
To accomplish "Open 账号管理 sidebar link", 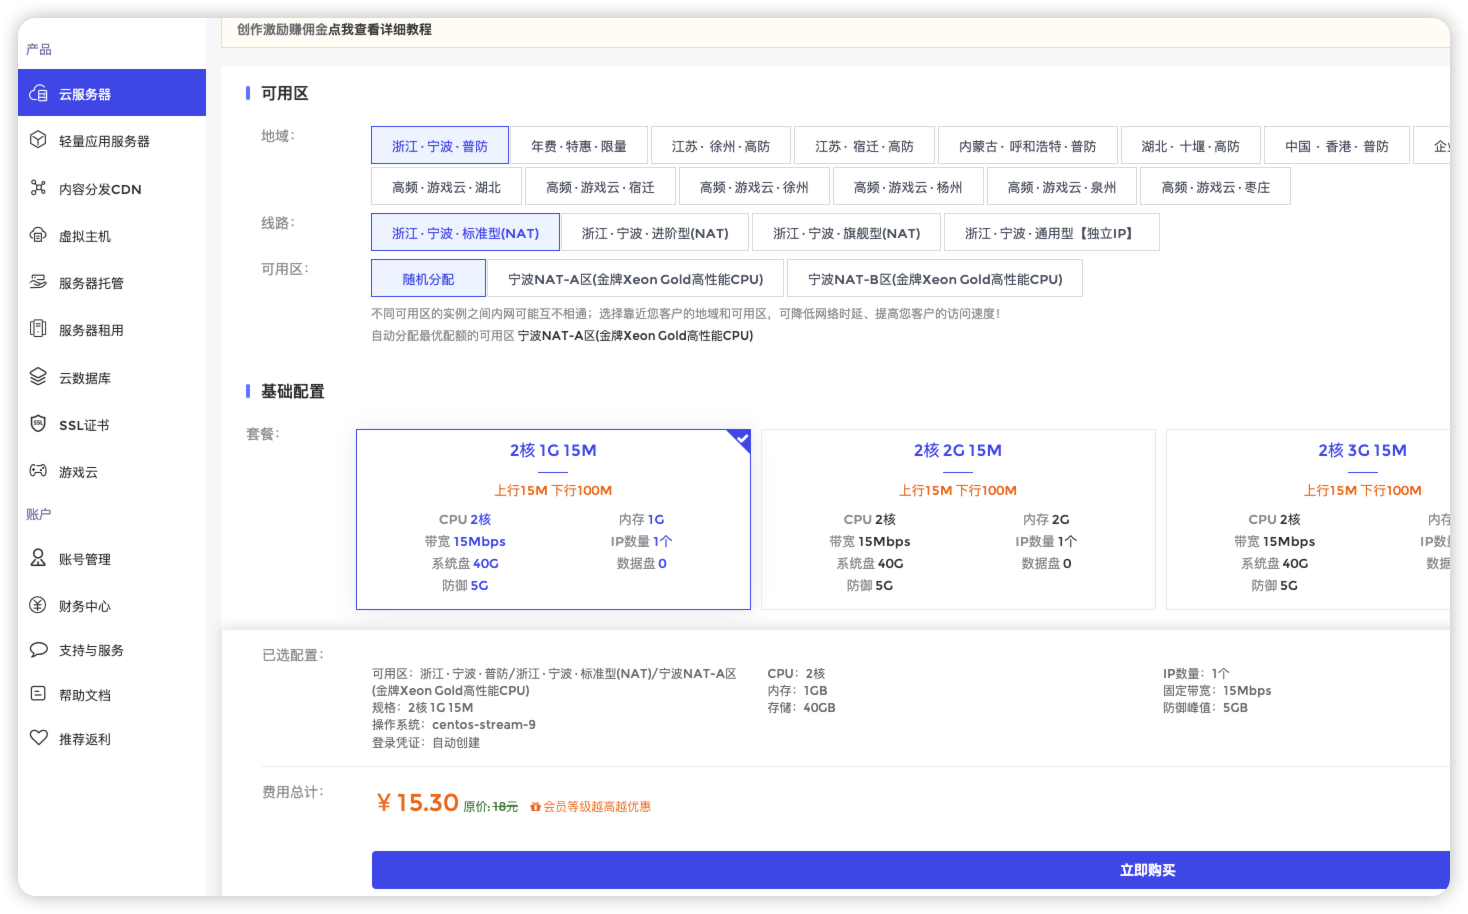I will [85, 559].
